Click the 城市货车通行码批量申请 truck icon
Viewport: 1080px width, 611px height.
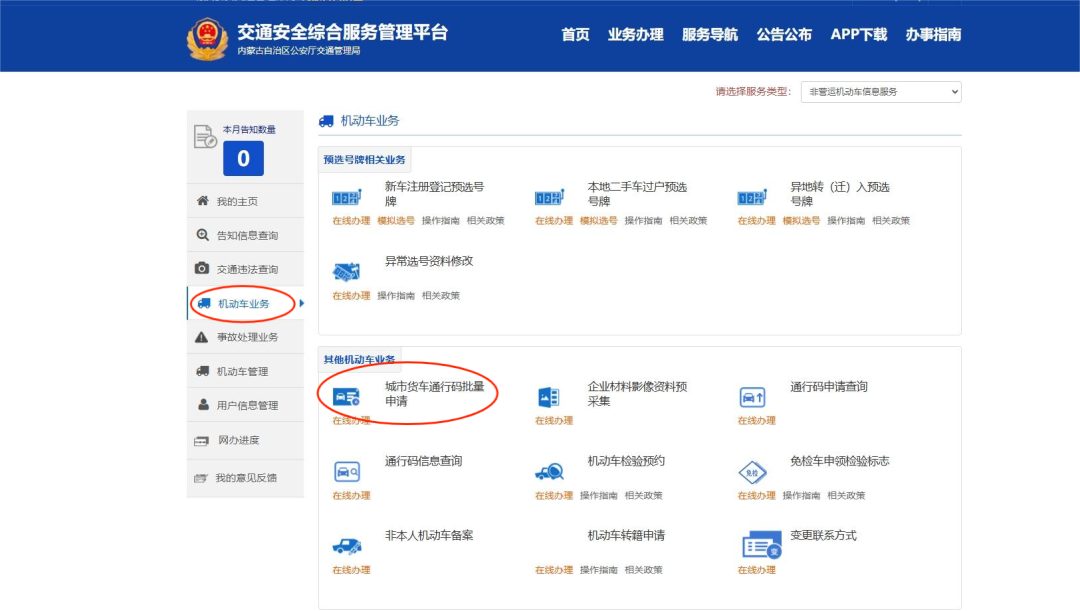(x=346, y=397)
